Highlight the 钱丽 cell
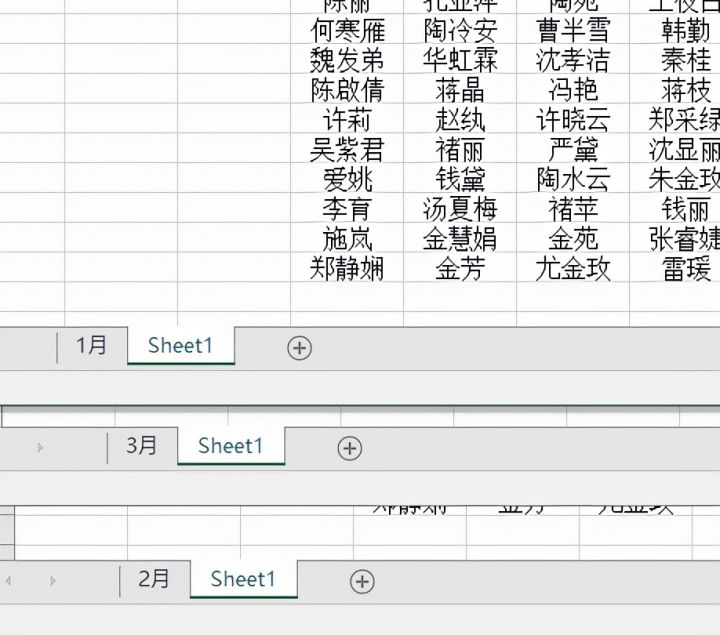This screenshot has width=720, height=635. click(675, 209)
